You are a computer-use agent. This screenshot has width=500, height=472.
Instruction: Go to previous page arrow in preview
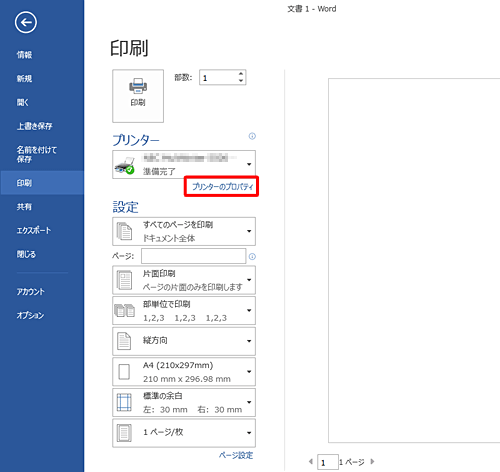(311, 462)
